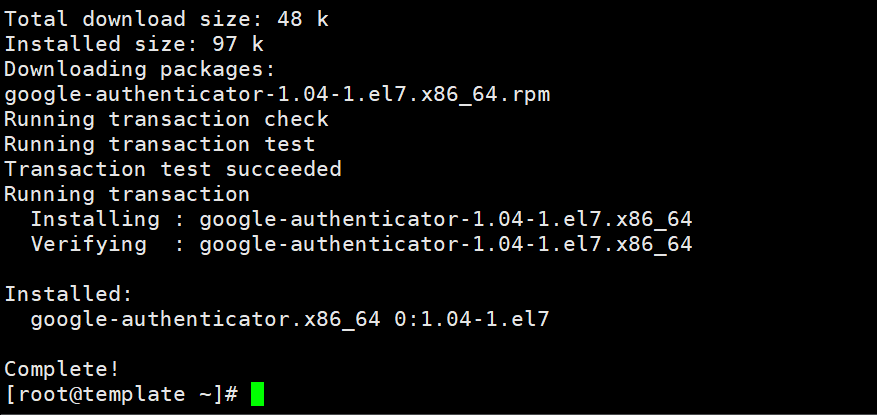Click the "Installed size" label text
The height and width of the screenshot is (415, 877).
point(88,44)
